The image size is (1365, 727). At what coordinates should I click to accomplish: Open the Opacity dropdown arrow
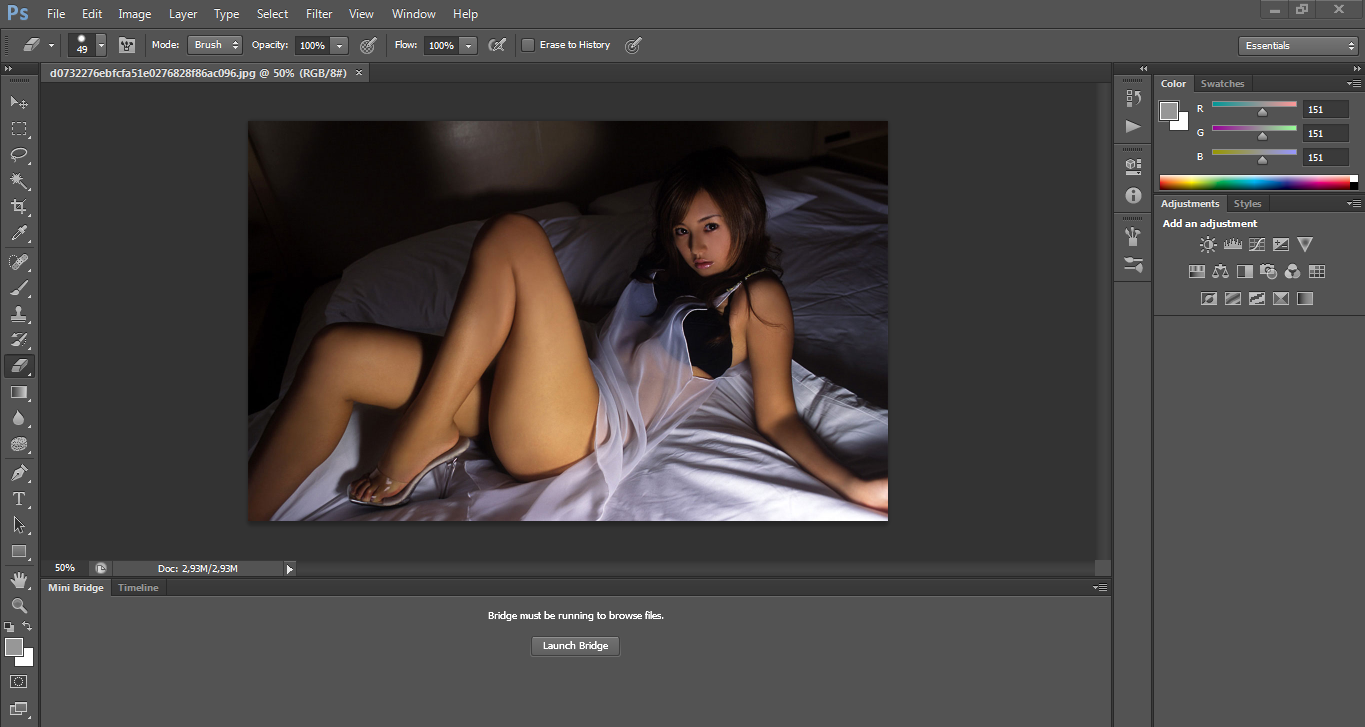click(338, 45)
